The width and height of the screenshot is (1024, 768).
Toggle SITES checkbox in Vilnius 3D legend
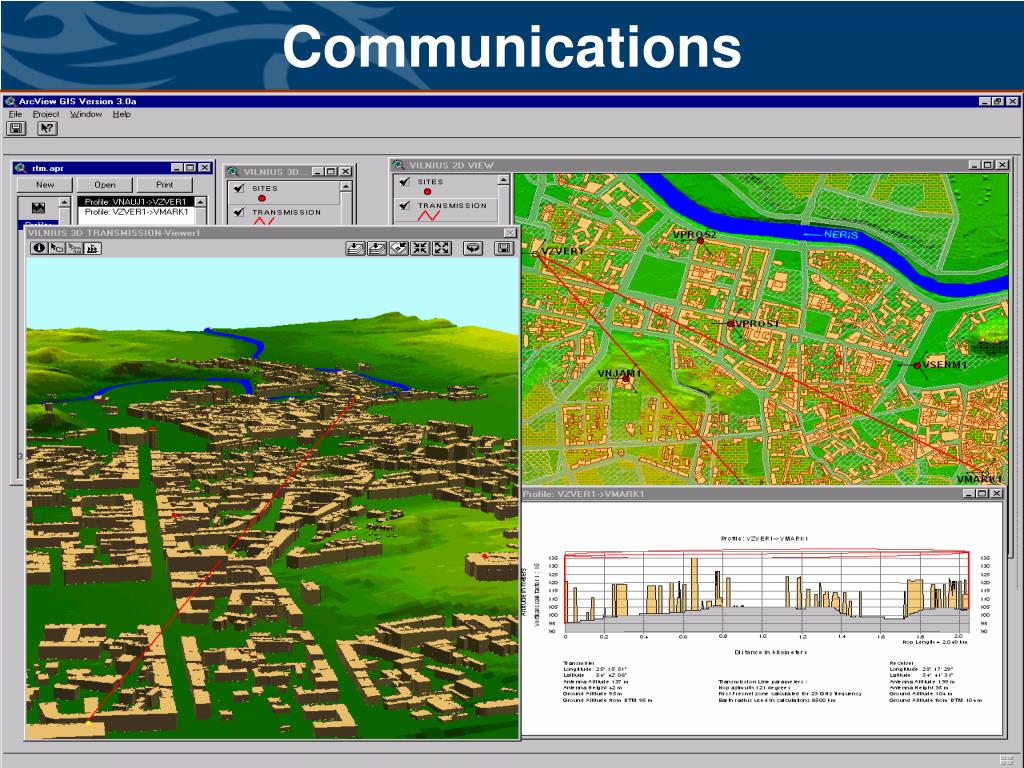(x=237, y=188)
